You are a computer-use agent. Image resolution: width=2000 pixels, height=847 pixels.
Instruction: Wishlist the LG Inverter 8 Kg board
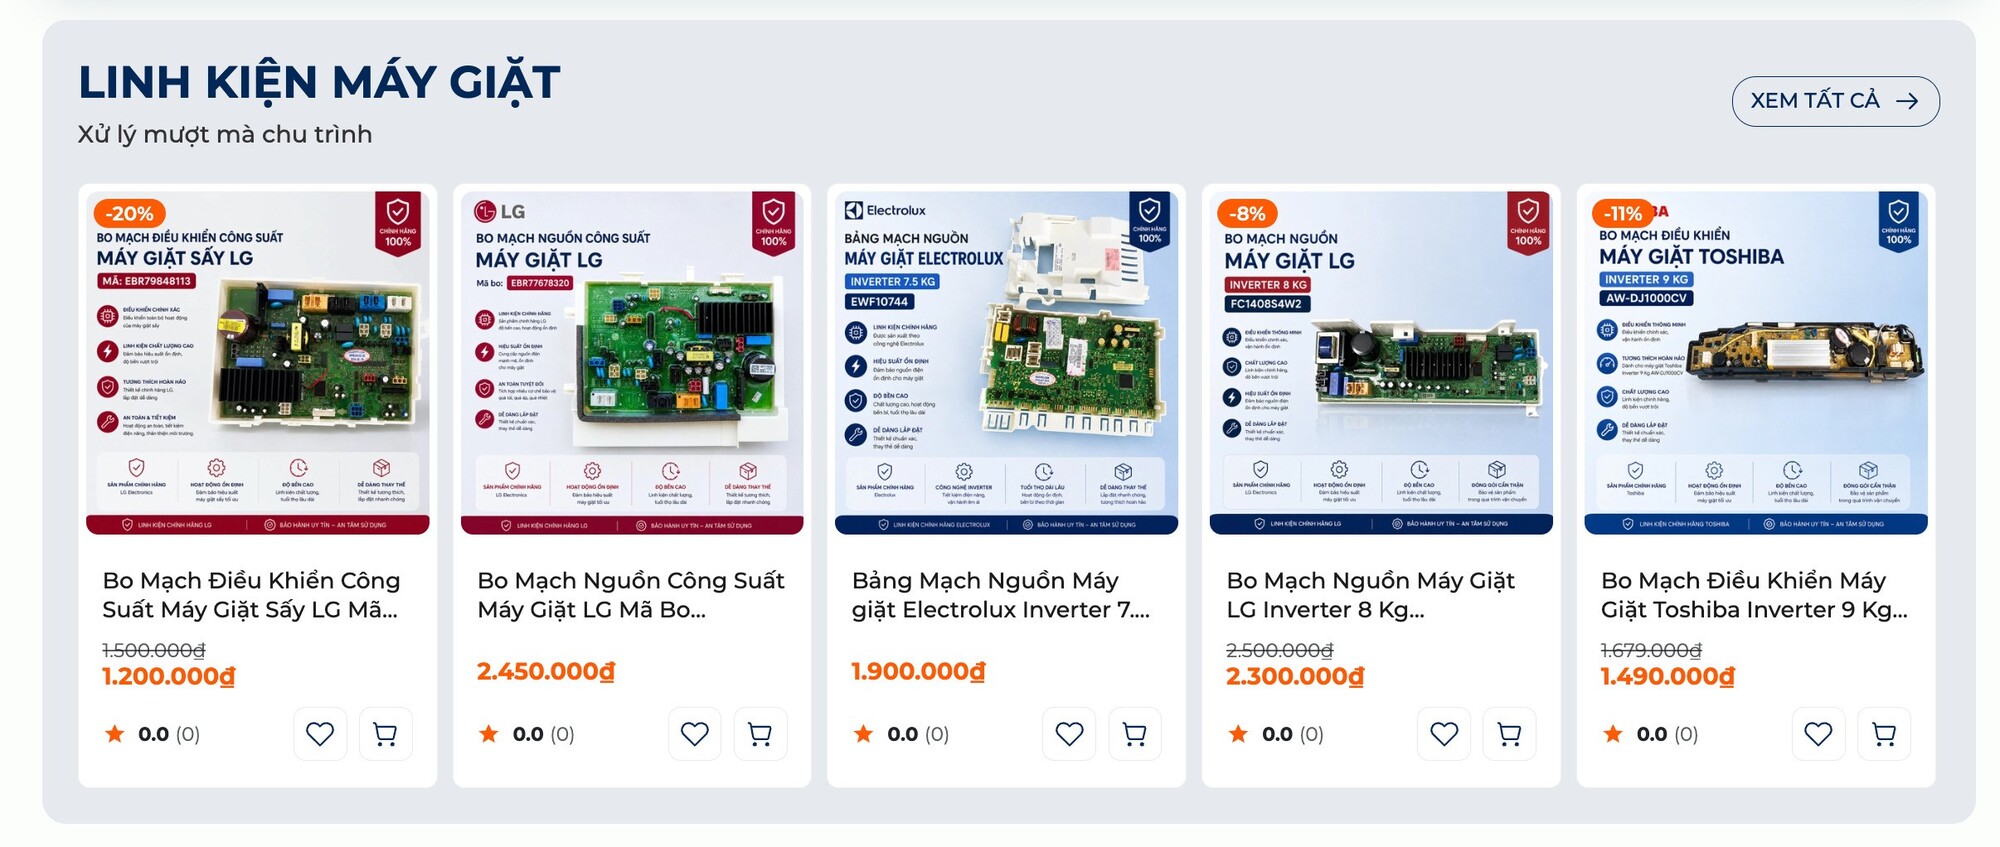(x=1444, y=734)
